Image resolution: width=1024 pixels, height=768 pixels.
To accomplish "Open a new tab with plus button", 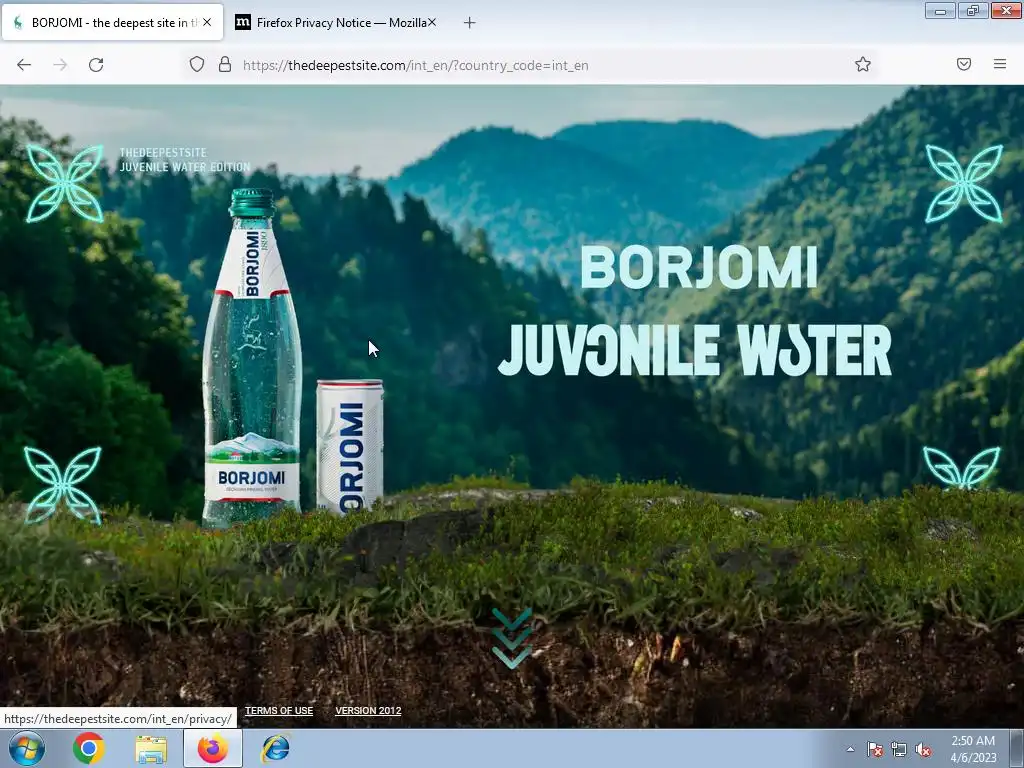I will pyautogui.click(x=469, y=23).
